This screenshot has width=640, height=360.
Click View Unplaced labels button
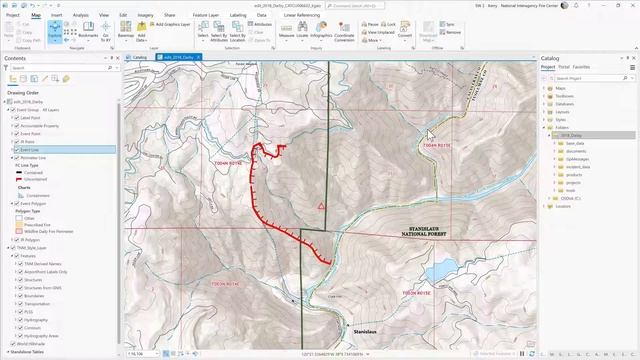click(x=378, y=32)
